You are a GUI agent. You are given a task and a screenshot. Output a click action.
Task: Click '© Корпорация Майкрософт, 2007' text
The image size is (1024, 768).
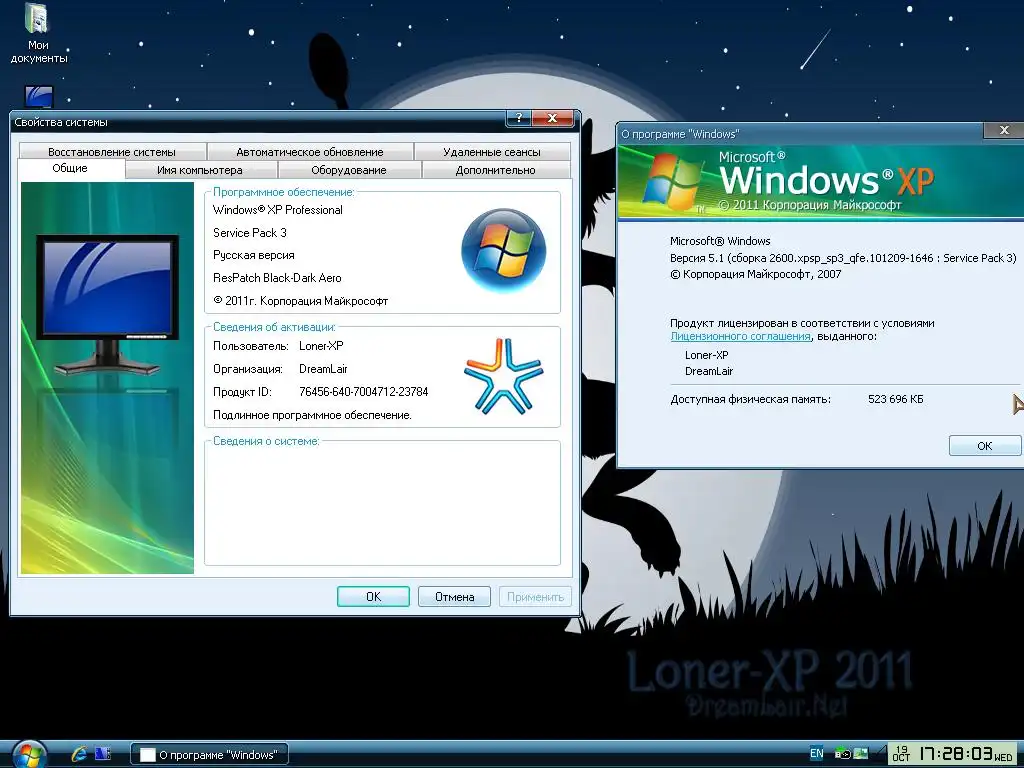coord(756,274)
